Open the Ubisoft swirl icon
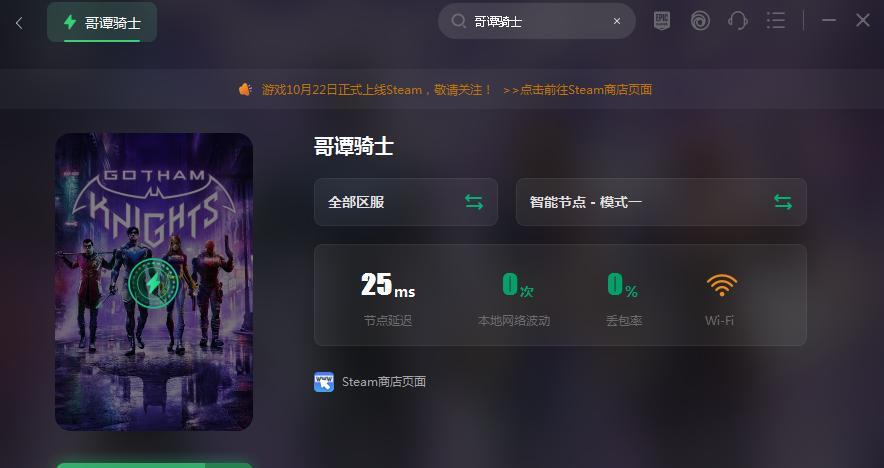884x468 pixels. (x=700, y=21)
